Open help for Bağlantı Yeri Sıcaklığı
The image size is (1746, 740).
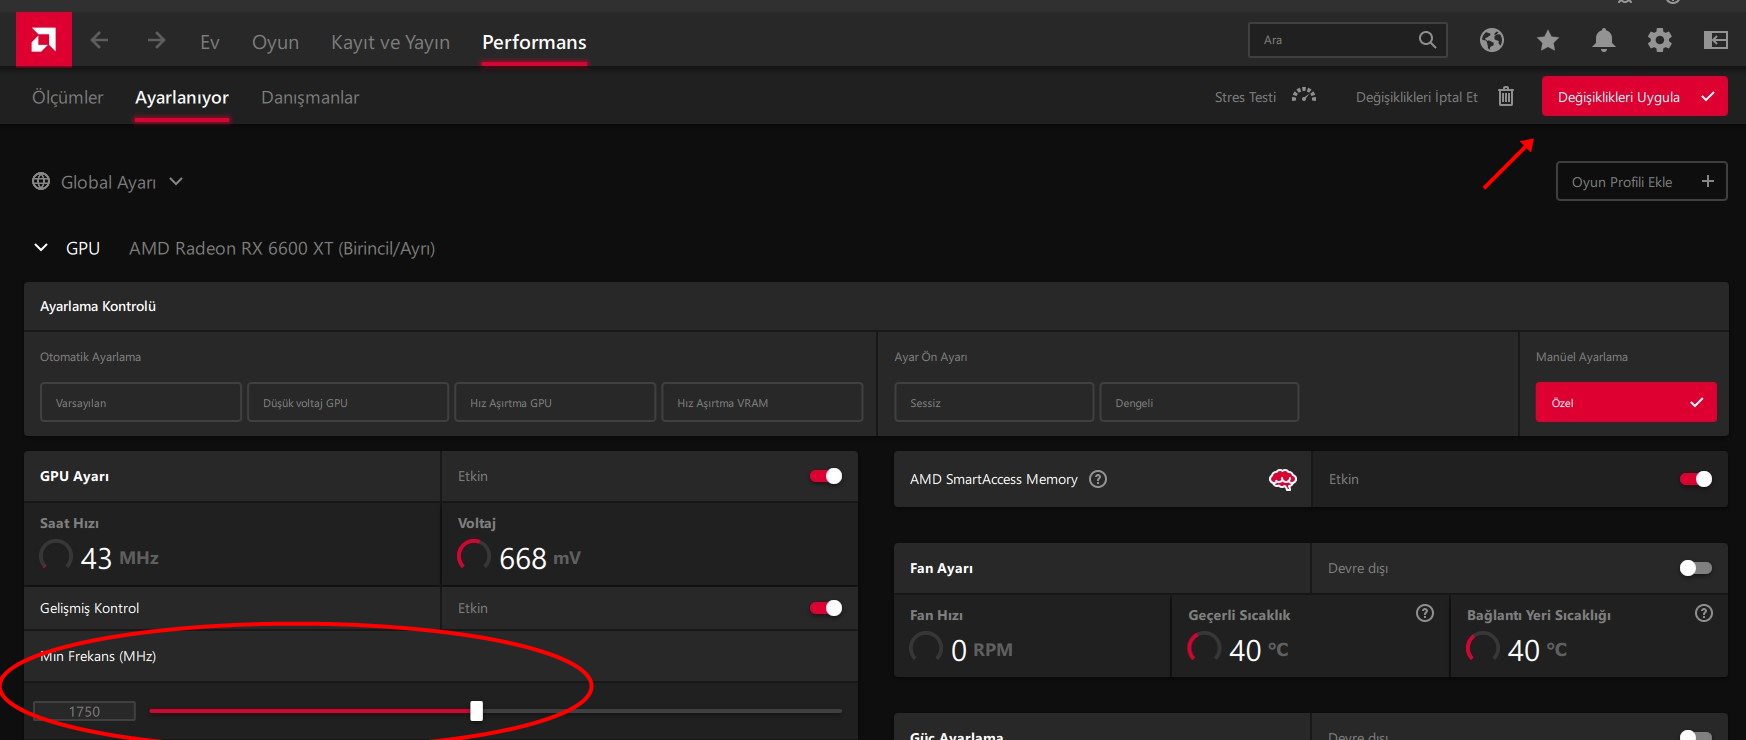[1704, 613]
